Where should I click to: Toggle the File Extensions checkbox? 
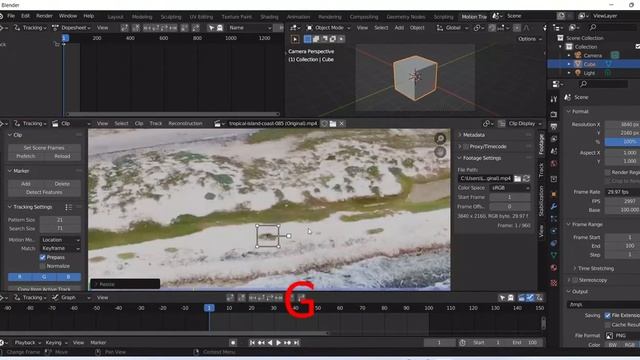608,316
